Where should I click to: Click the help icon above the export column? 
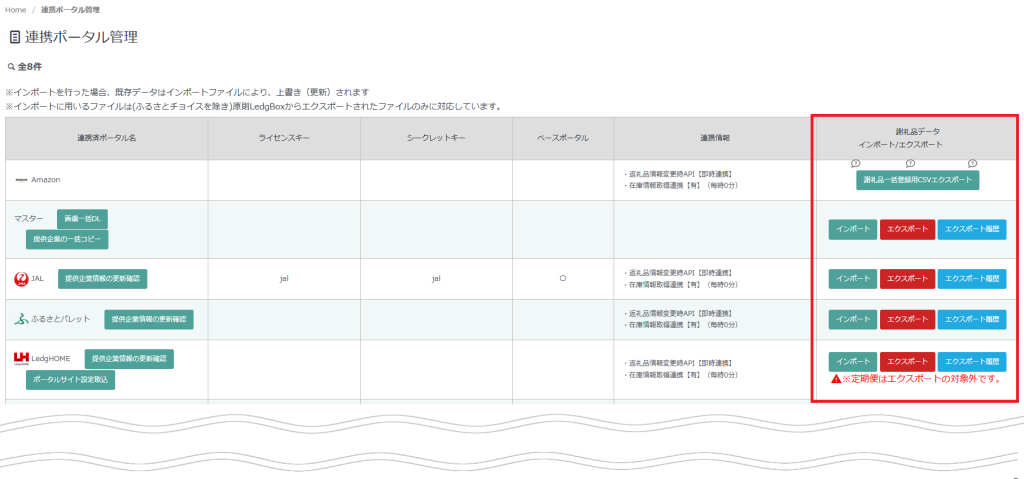click(x=910, y=163)
